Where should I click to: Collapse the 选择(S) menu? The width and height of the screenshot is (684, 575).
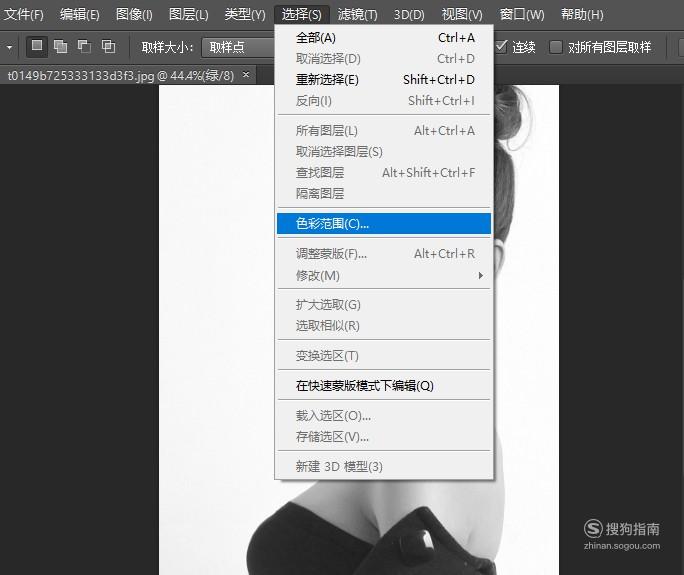pos(301,14)
